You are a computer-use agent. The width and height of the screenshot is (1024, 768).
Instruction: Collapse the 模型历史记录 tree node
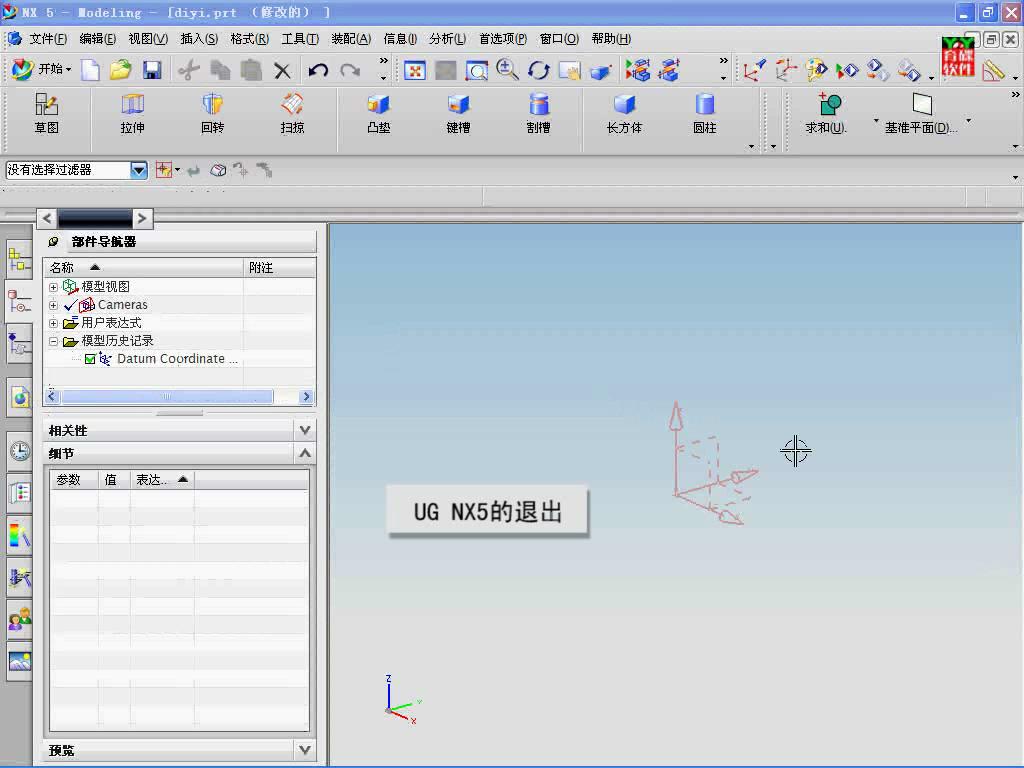[54, 341]
